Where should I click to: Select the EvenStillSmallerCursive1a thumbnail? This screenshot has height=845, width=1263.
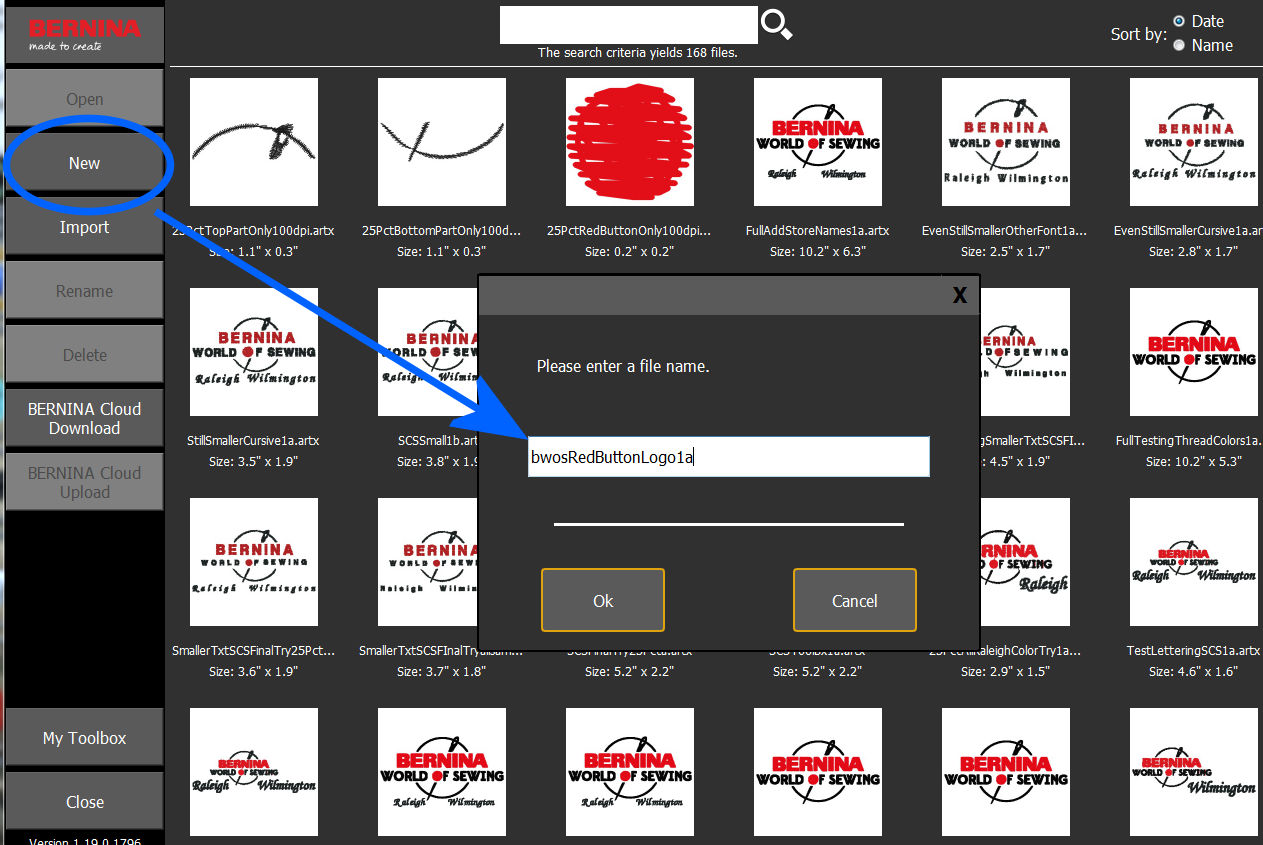[1194, 143]
